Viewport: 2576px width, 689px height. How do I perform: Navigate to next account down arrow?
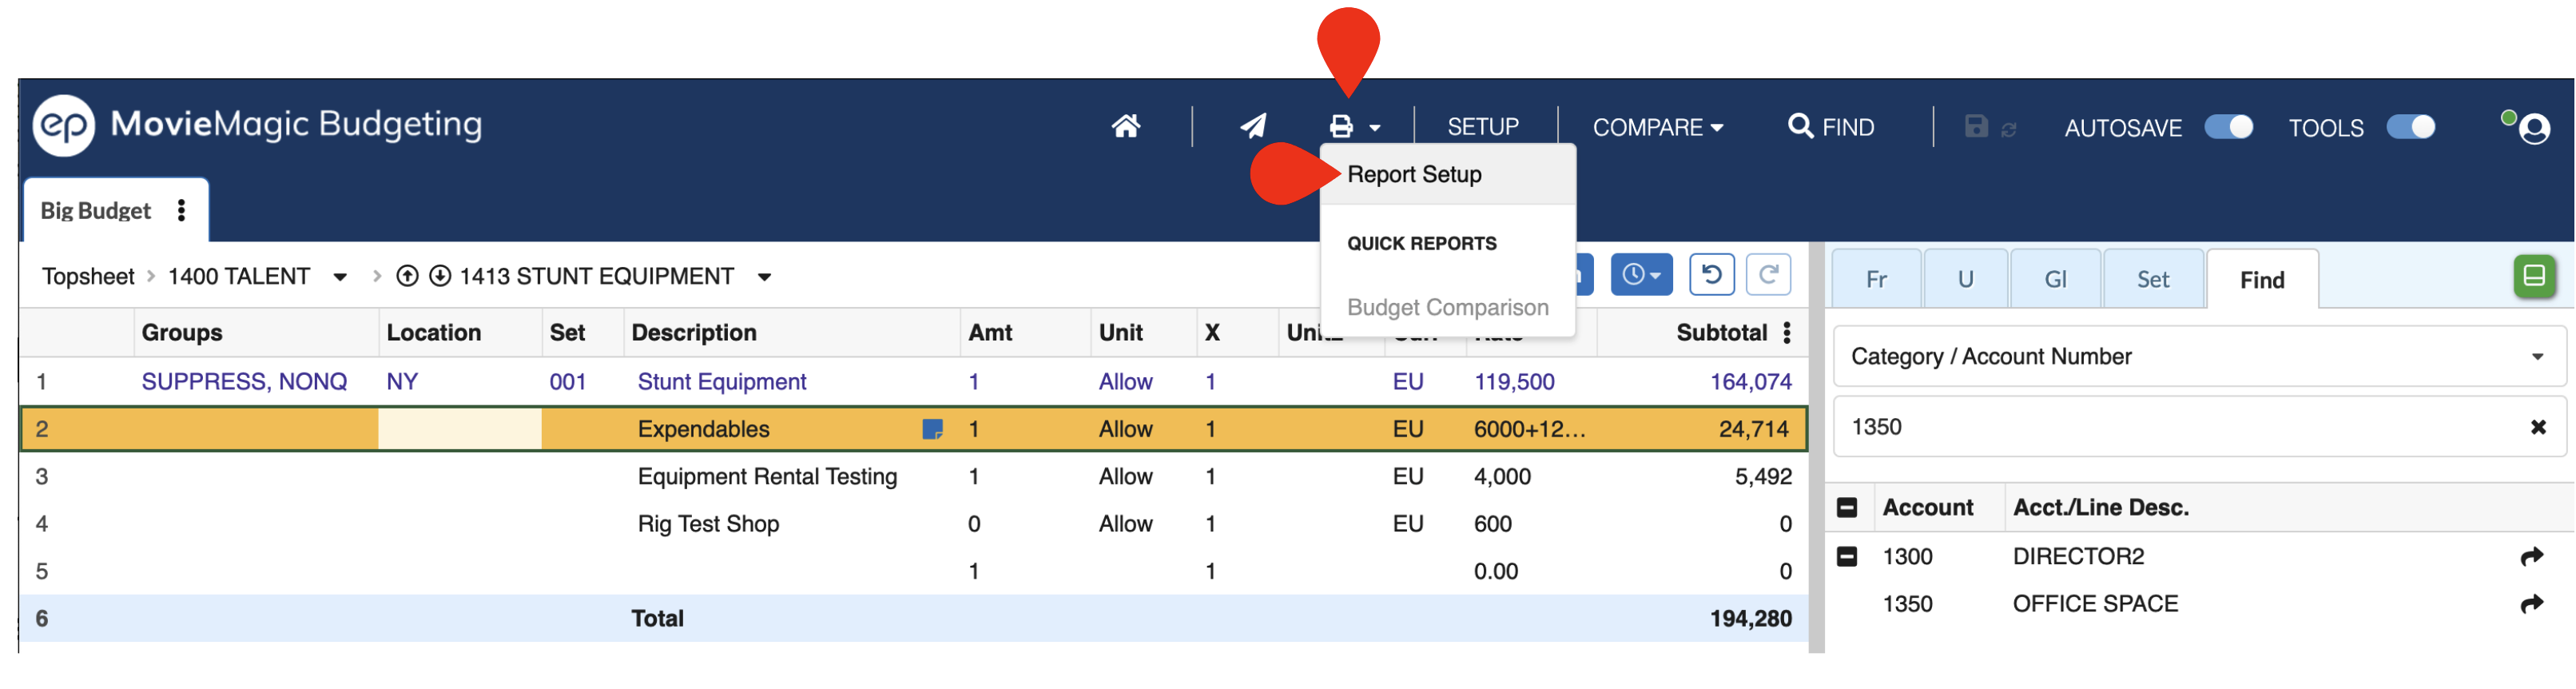(x=440, y=276)
